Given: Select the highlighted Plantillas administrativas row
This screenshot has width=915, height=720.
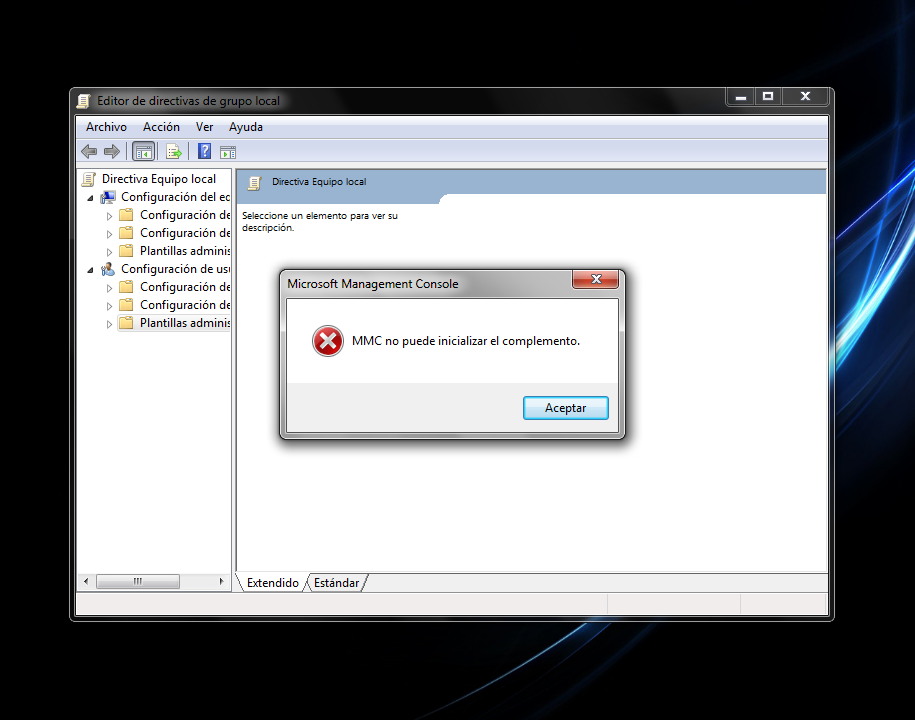Looking at the screenshot, I should pyautogui.click(x=174, y=323).
